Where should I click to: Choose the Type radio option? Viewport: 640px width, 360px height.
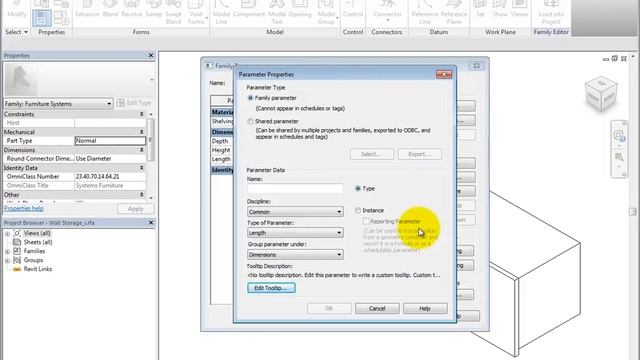358,188
